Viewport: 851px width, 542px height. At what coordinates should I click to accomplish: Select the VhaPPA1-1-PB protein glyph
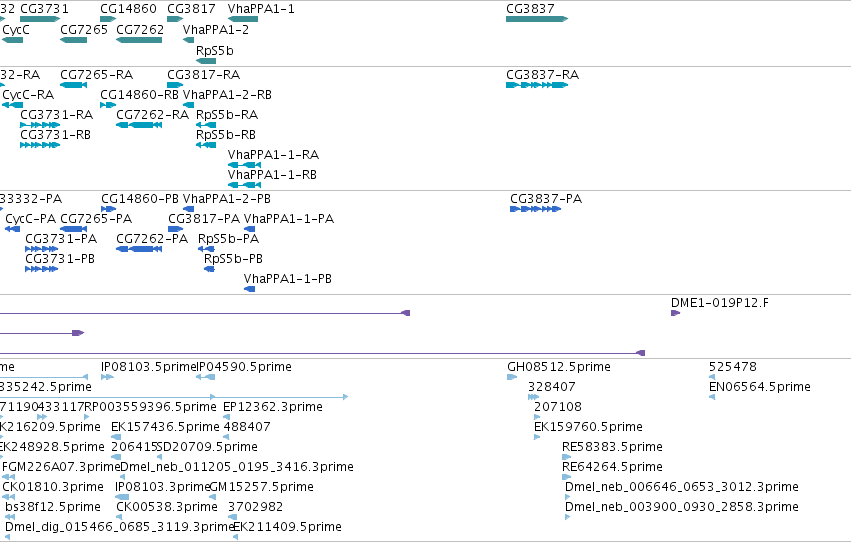click(x=249, y=290)
